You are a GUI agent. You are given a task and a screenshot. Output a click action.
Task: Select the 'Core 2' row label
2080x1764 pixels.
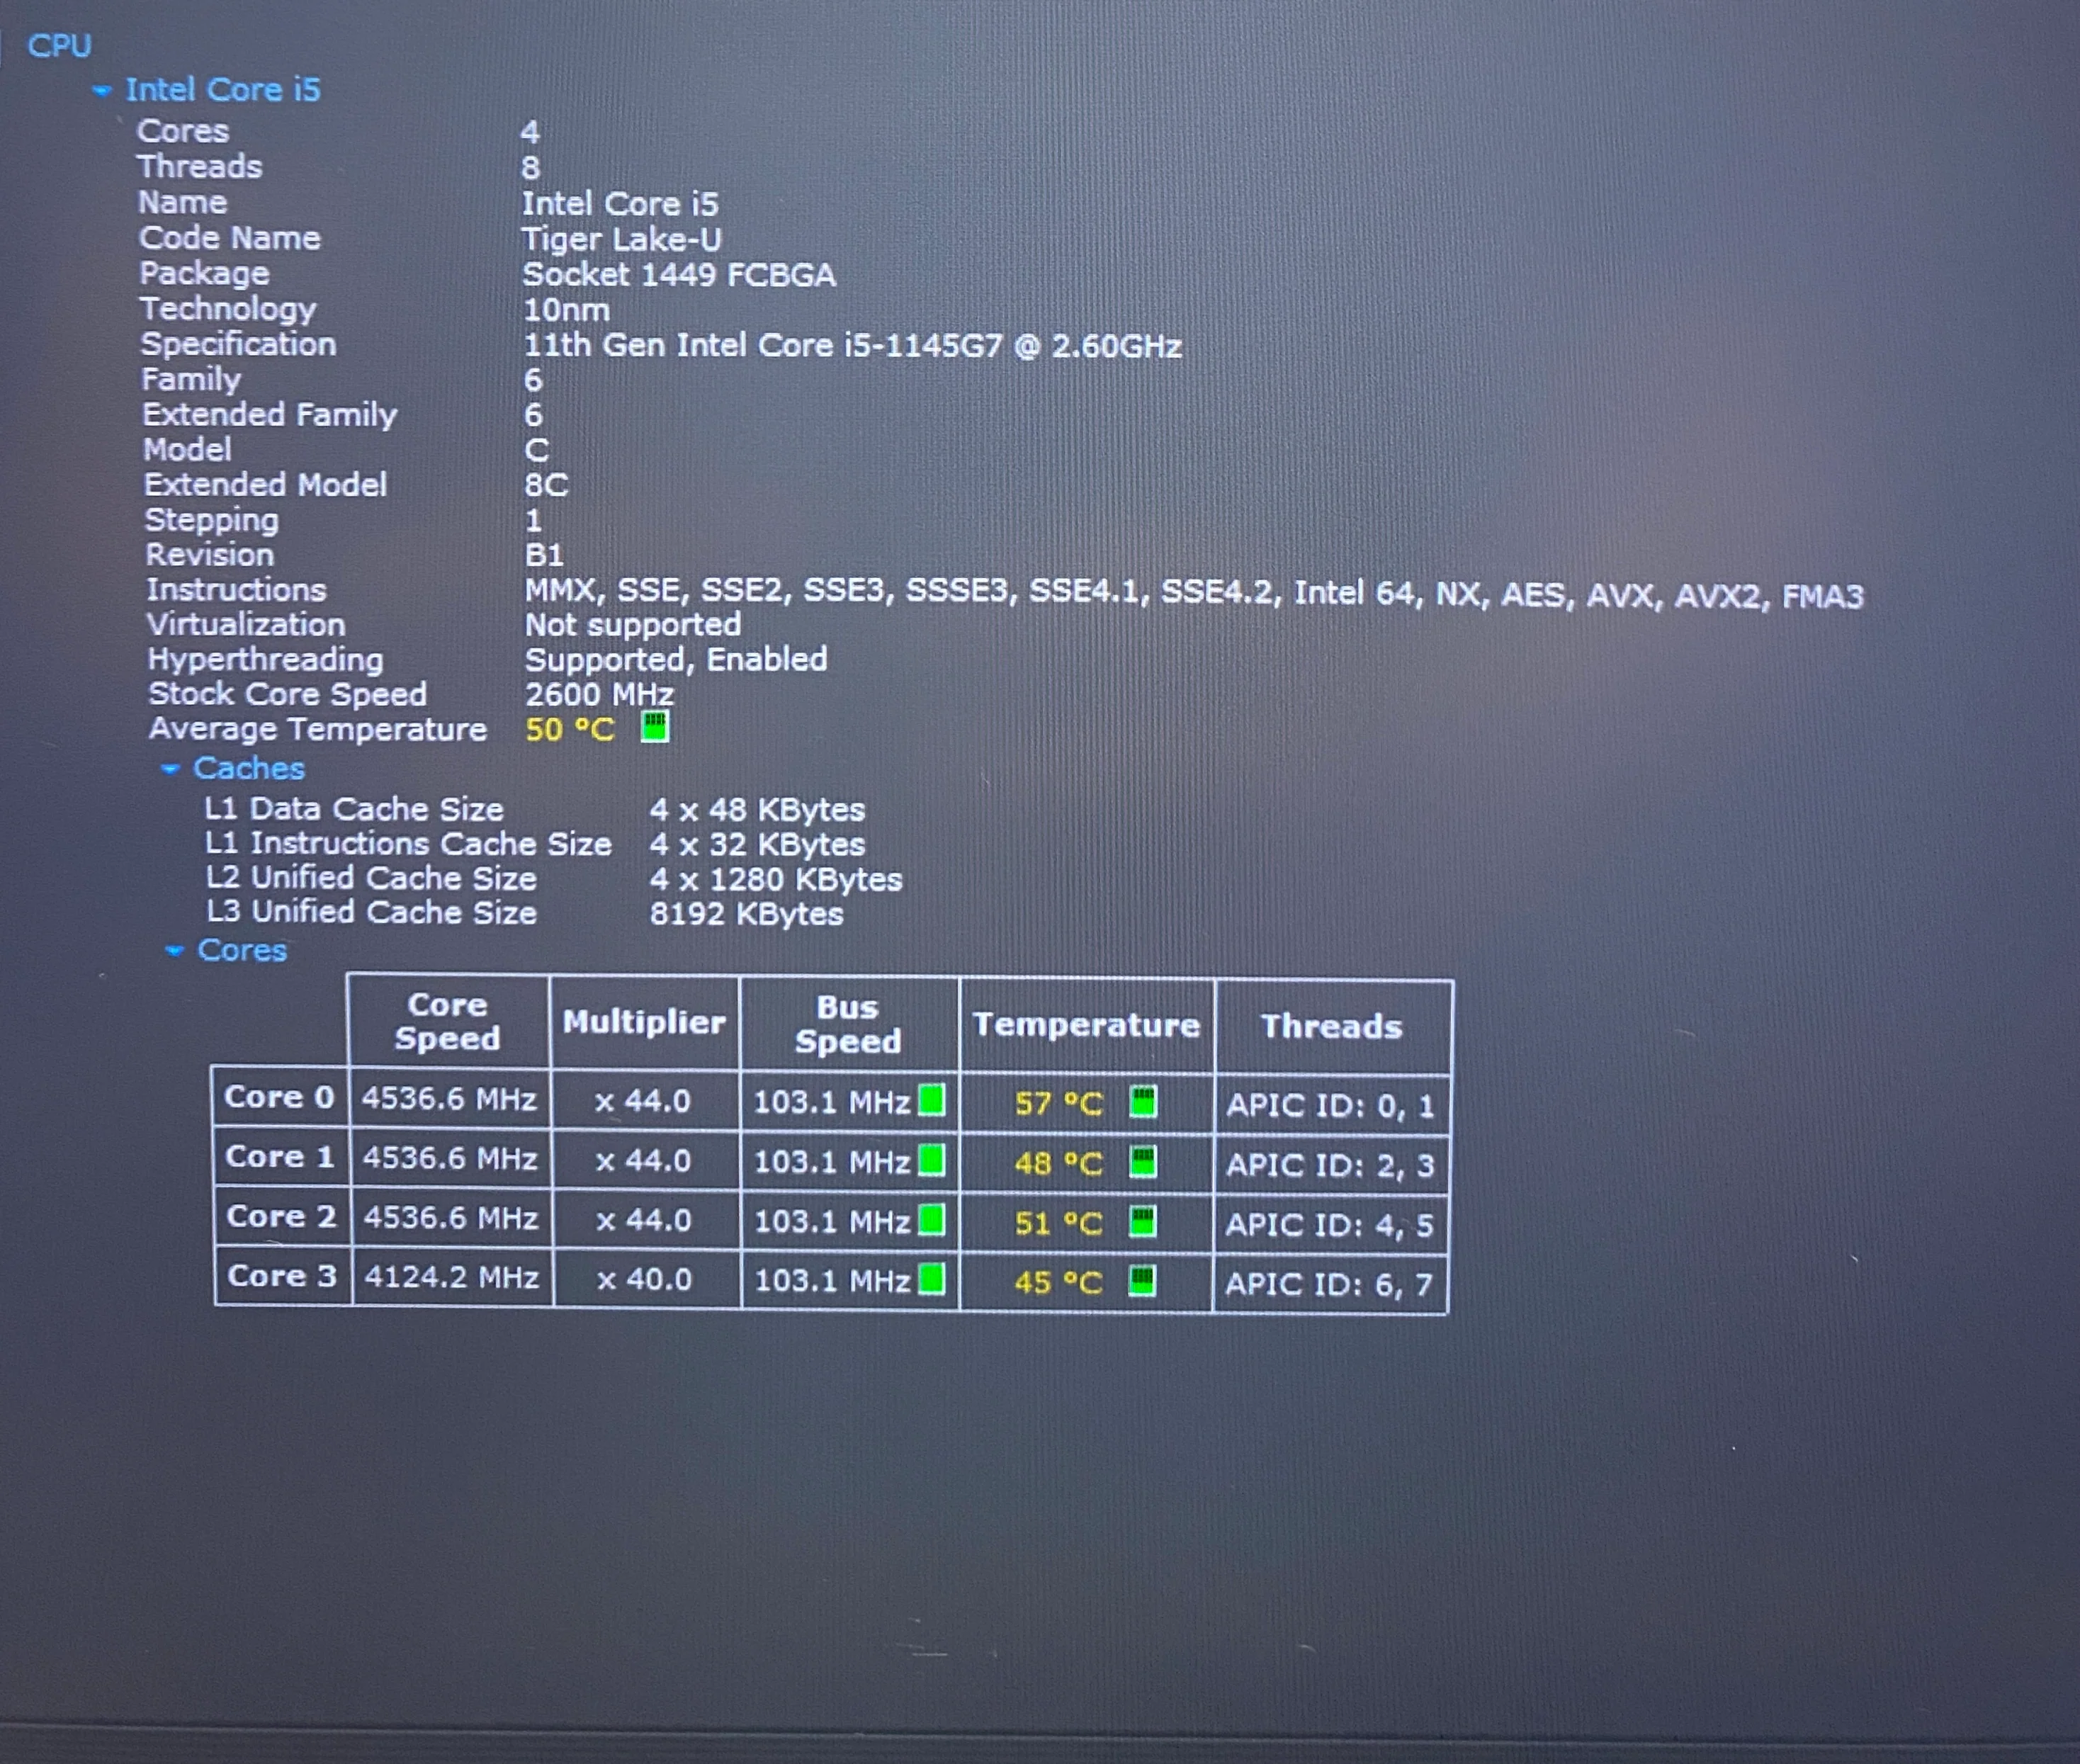tap(281, 1216)
